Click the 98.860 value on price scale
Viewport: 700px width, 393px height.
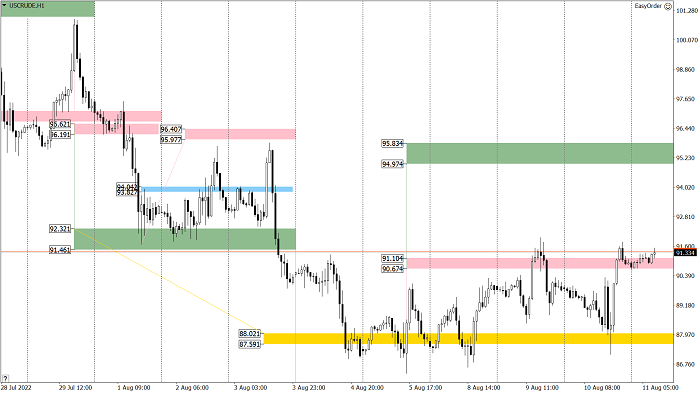687,69
